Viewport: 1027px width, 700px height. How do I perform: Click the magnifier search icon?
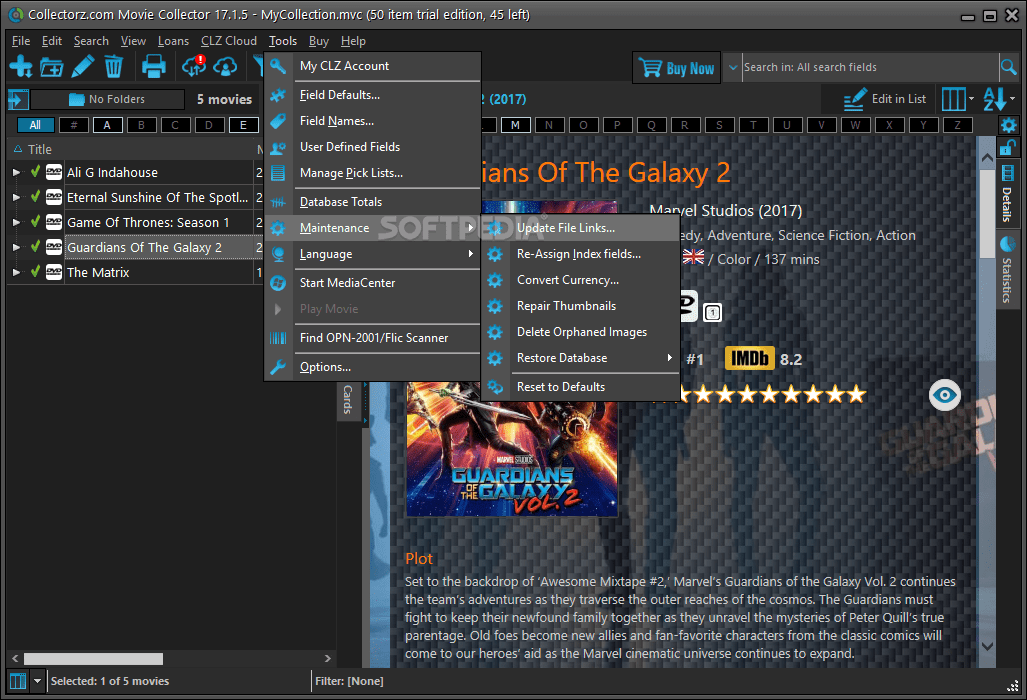1009,67
